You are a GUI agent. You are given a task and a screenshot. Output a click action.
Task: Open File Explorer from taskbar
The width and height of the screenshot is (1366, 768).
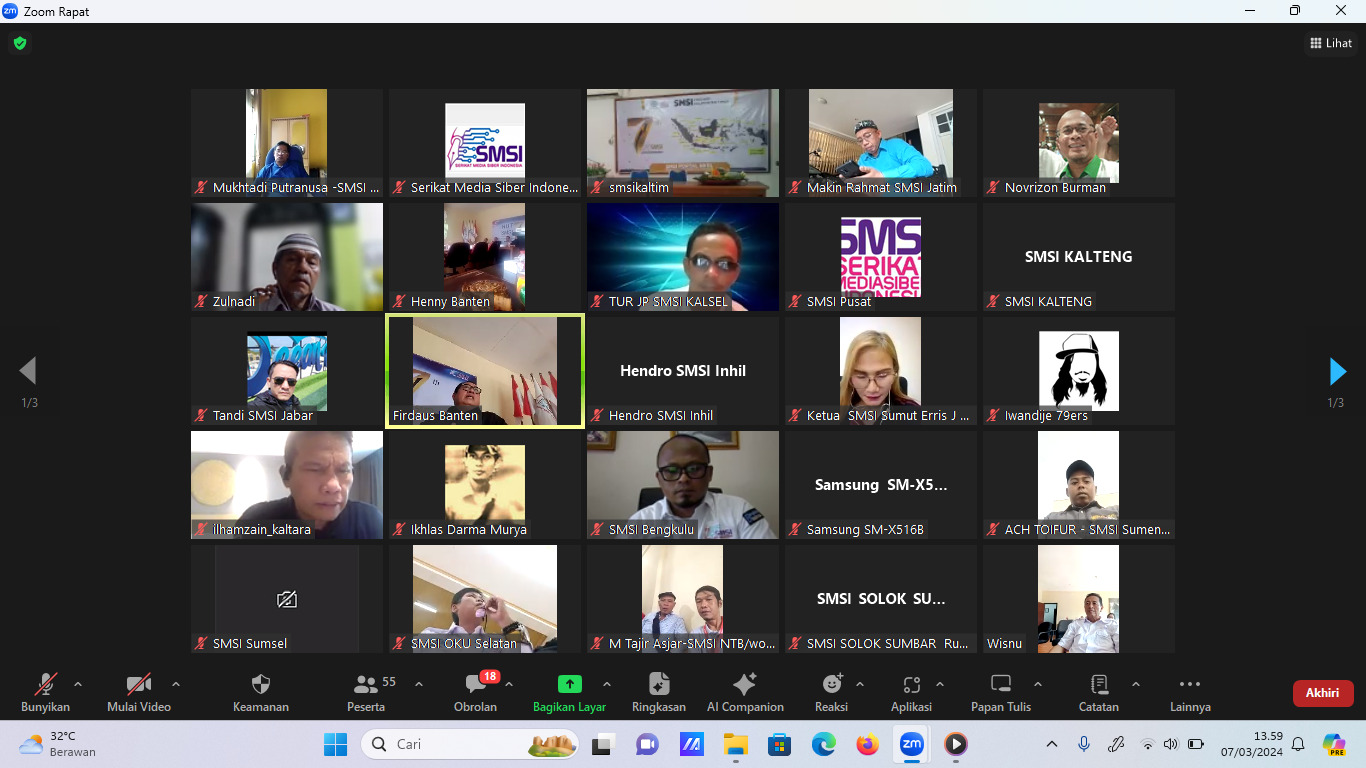pyautogui.click(x=736, y=744)
